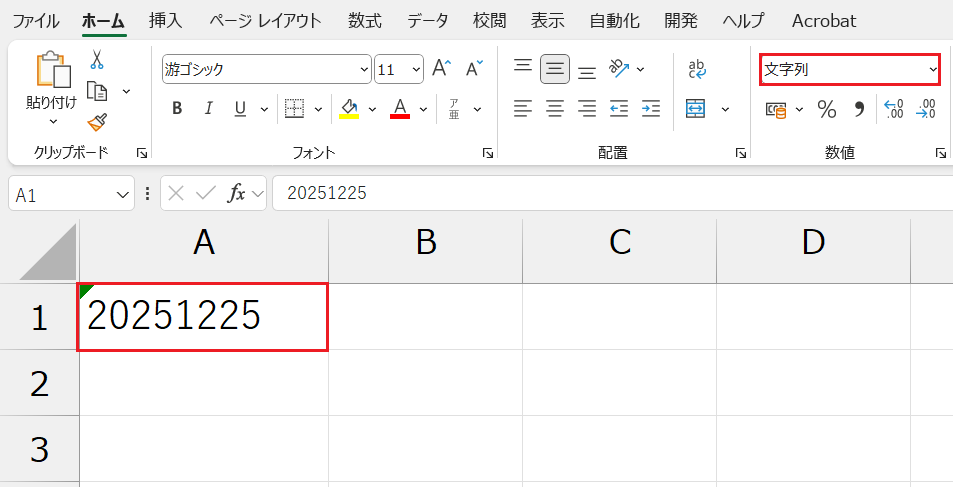Image resolution: width=953 pixels, height=487 pixels.
Task: Open 配置 alignment dialog launcher
Action: (740, 154)
